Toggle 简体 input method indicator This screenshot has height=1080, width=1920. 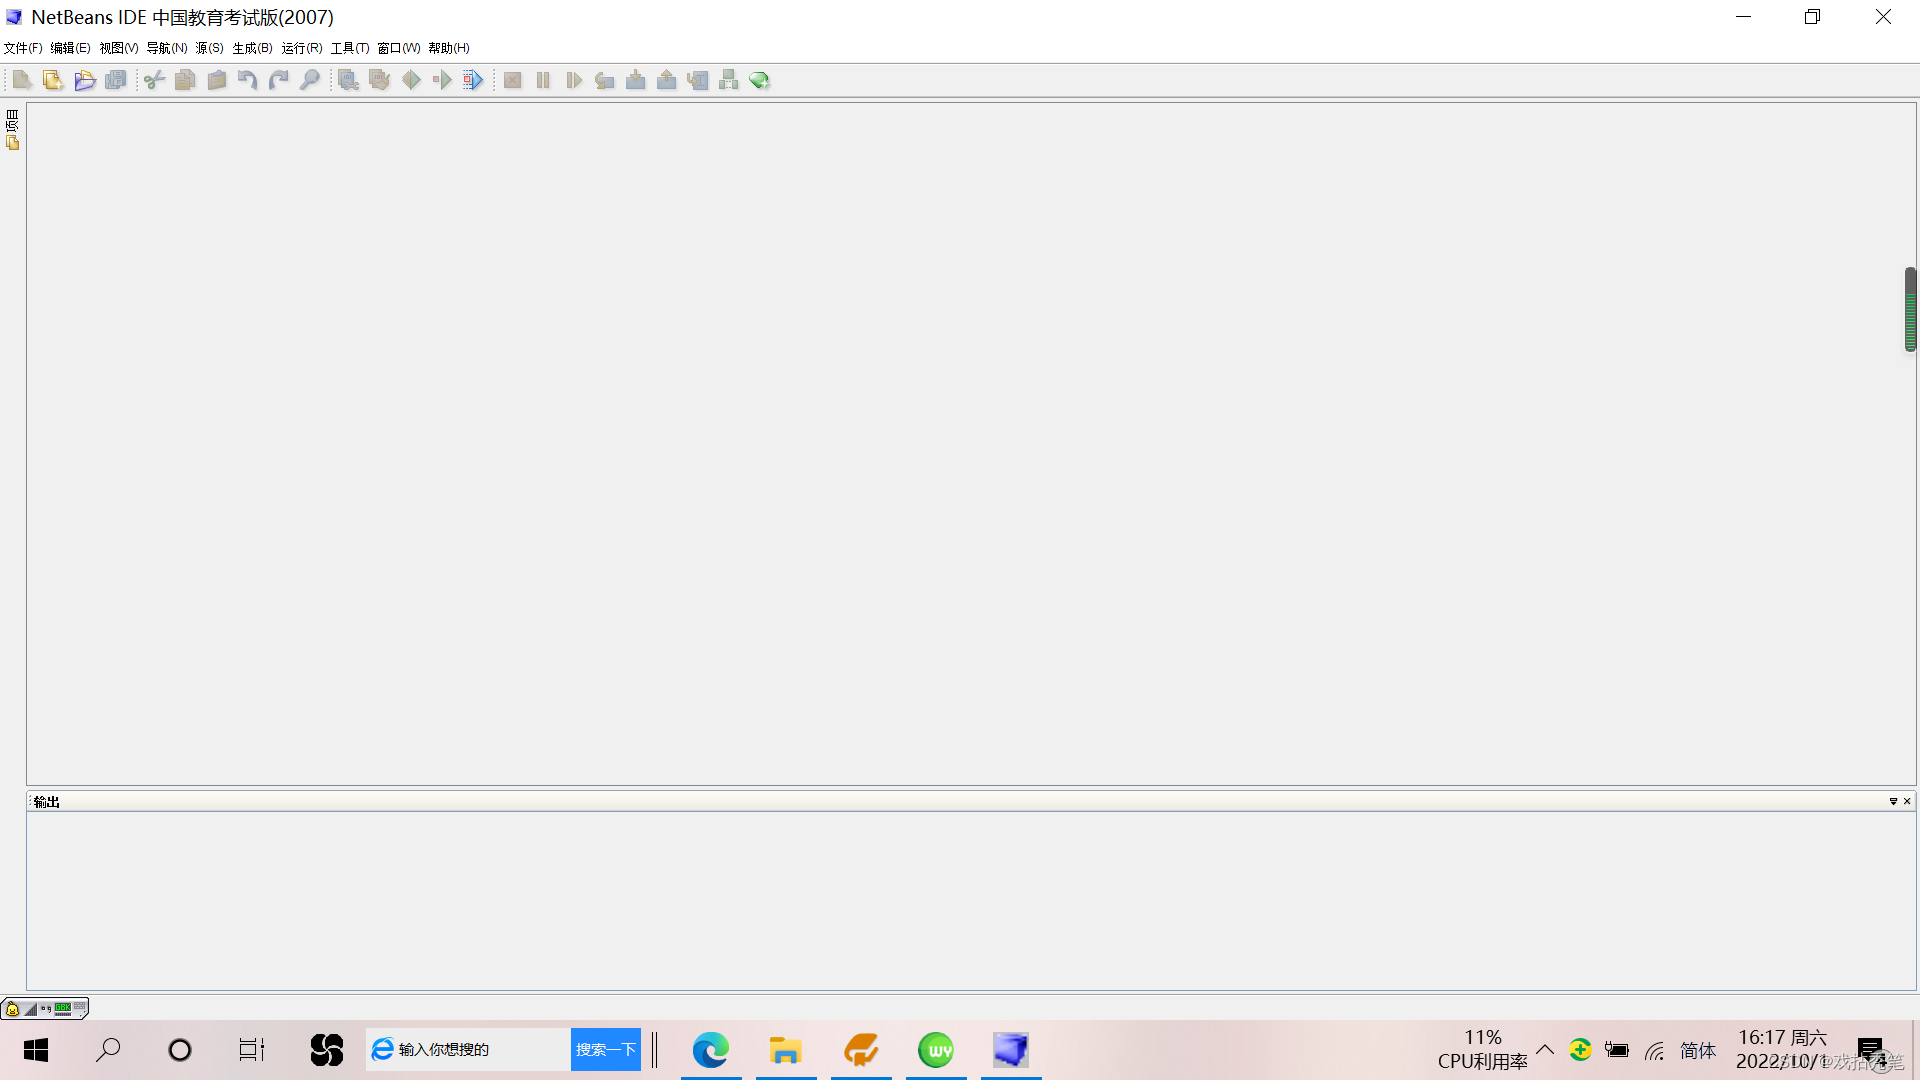coord(1697,1050)
